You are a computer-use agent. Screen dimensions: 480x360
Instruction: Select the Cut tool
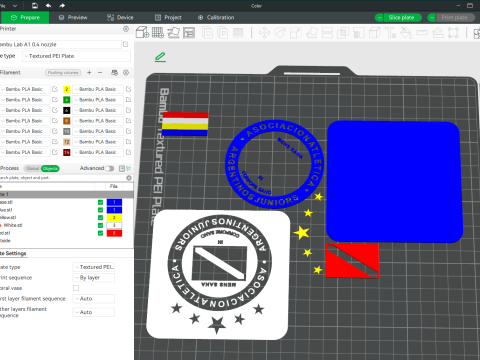click(x=327, y=33)
